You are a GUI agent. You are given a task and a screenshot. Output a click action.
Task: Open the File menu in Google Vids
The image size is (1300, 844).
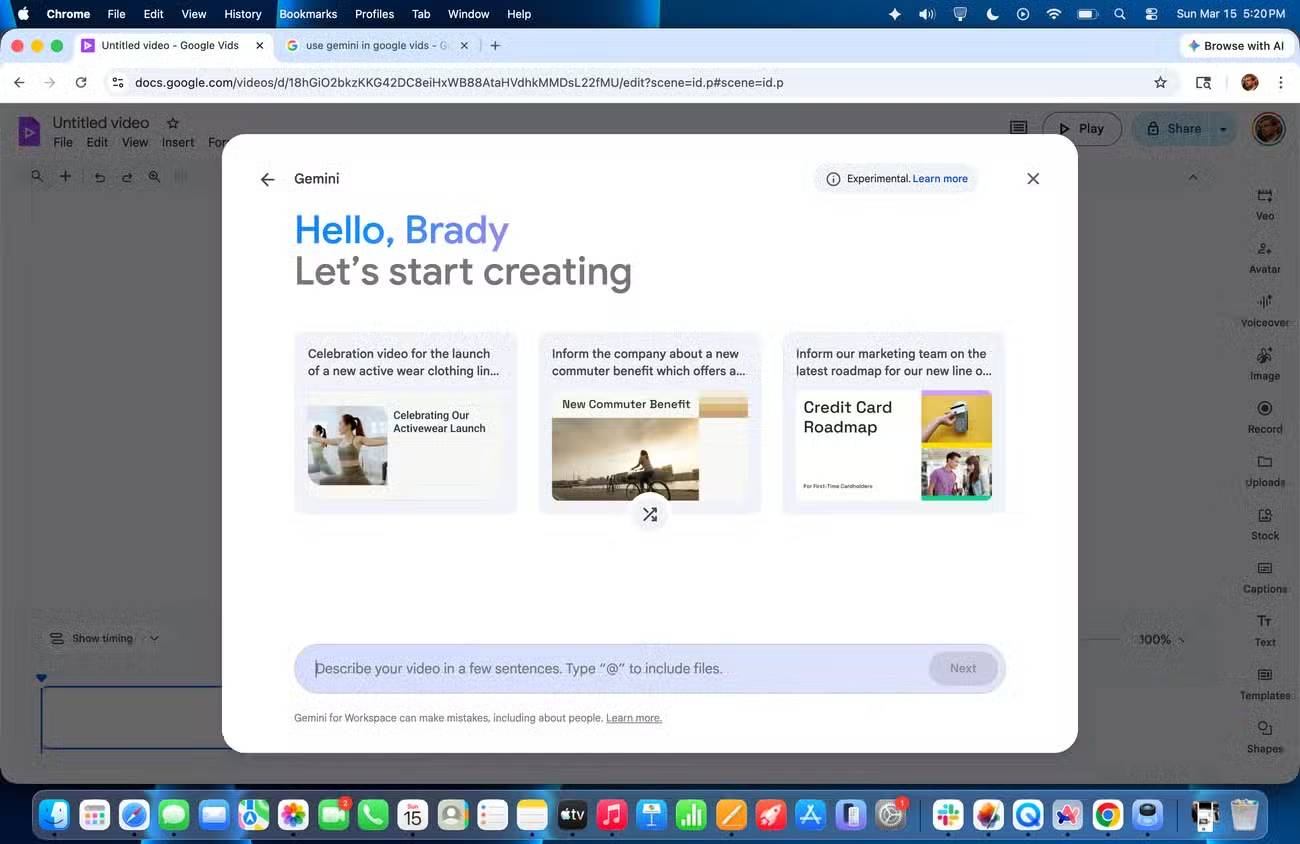(63, 142)
